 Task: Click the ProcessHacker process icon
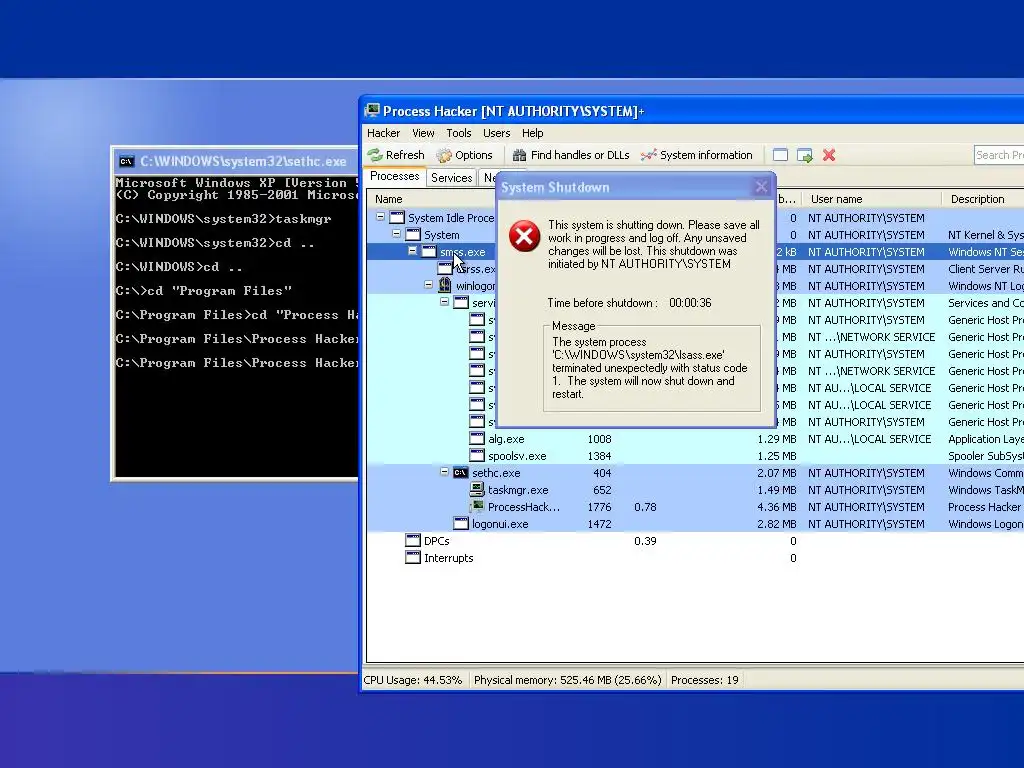coord(477,506)
